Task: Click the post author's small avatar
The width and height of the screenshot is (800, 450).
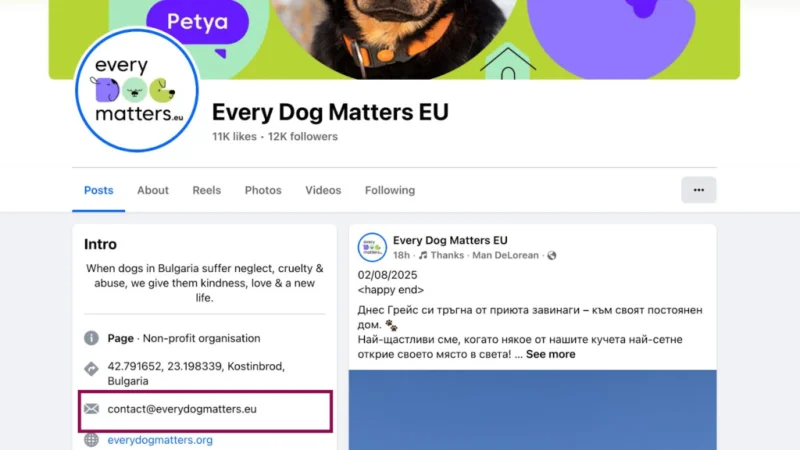Action: point(372,247)
